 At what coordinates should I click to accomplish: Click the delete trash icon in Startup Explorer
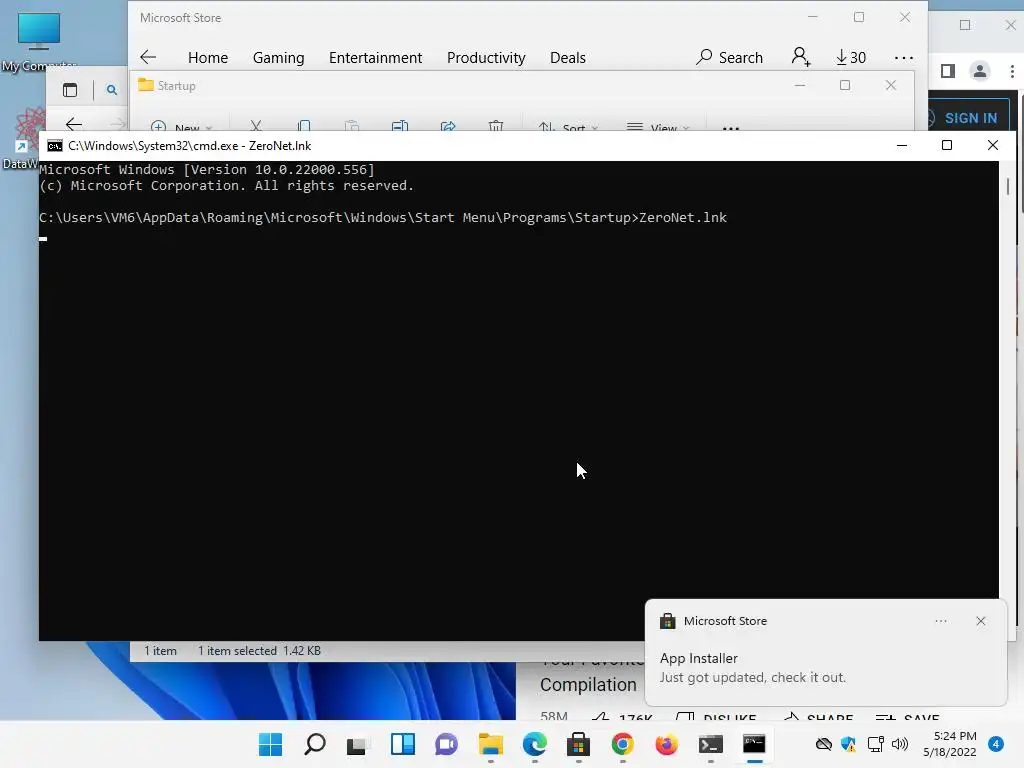pos(496,125)
